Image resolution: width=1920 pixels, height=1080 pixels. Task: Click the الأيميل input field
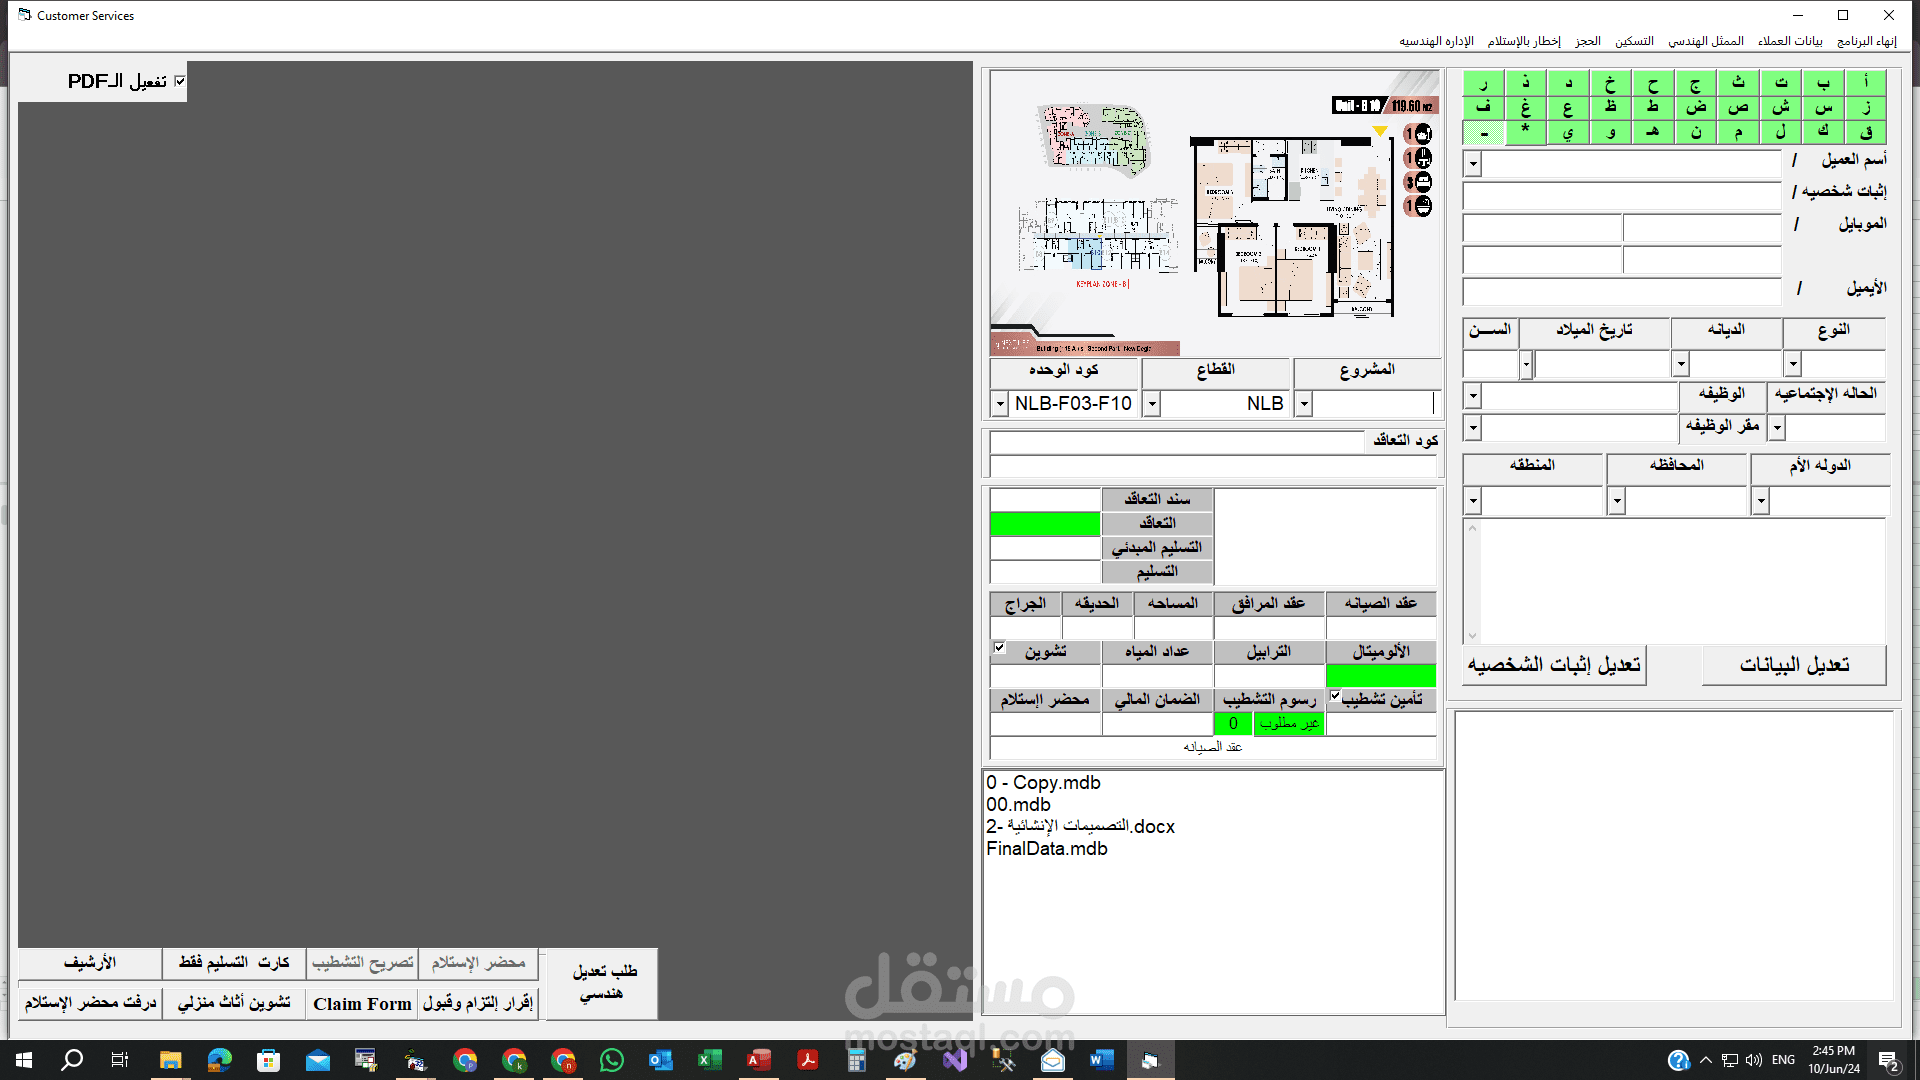[1622, 291]
